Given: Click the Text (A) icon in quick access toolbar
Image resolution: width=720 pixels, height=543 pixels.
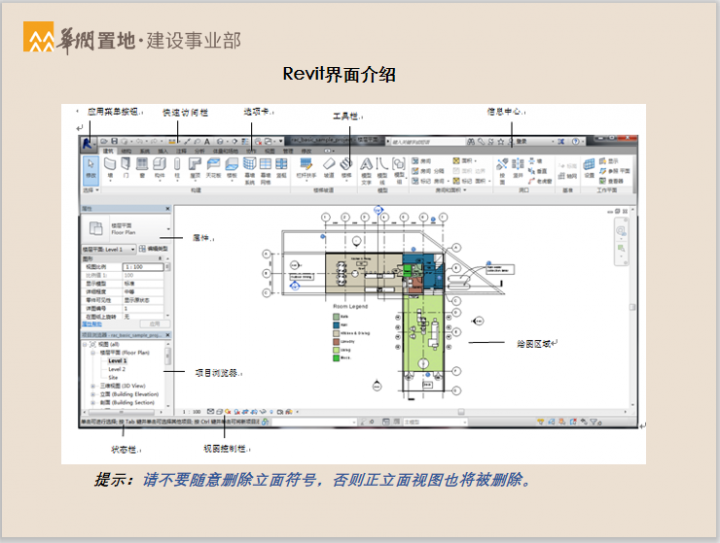Looking at the screenshot, I should [x=207, y=141].
